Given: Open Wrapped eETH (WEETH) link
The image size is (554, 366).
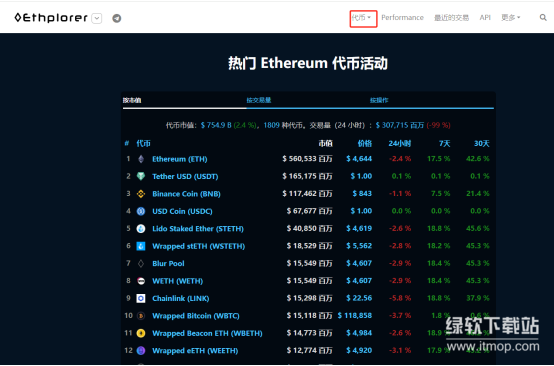Looking at the screenshot, I should point(195,351).
